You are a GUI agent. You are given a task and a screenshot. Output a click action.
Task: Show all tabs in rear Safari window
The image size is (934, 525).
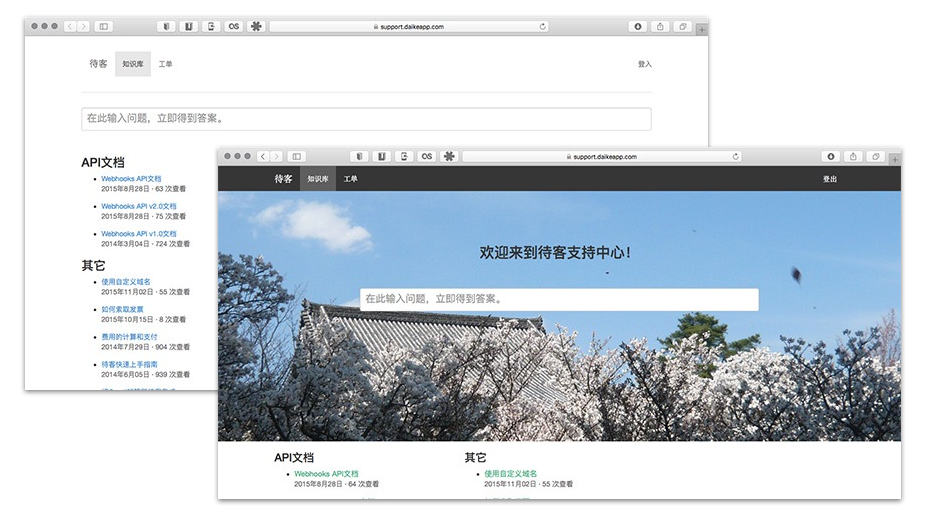[683, 26]
